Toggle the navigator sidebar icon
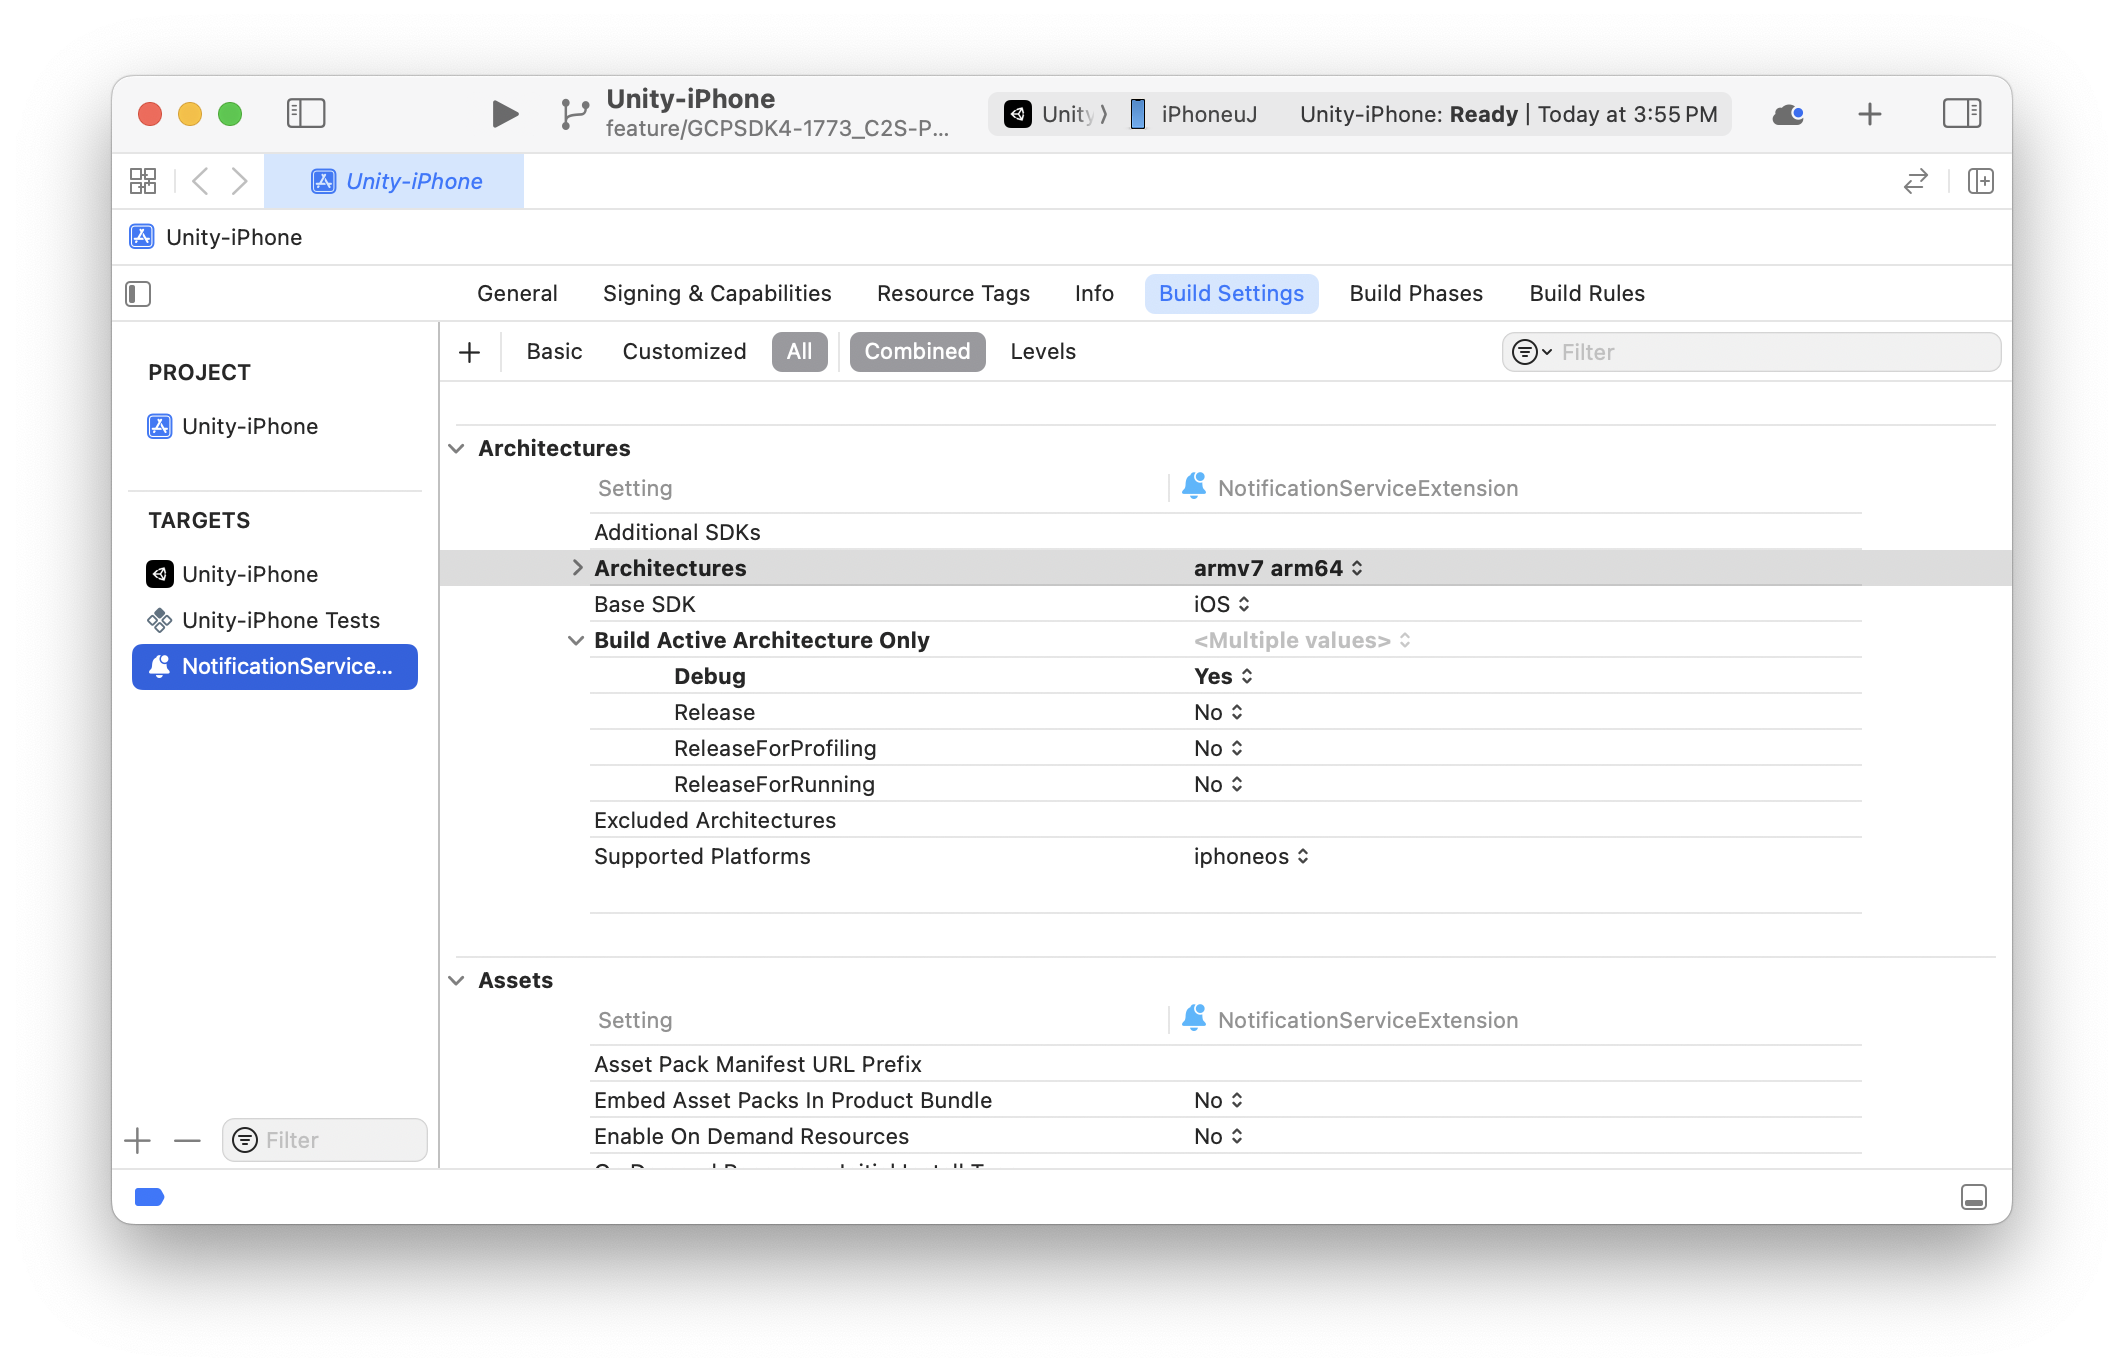The image size is (2124, 1372). click(x=306, y=113)
